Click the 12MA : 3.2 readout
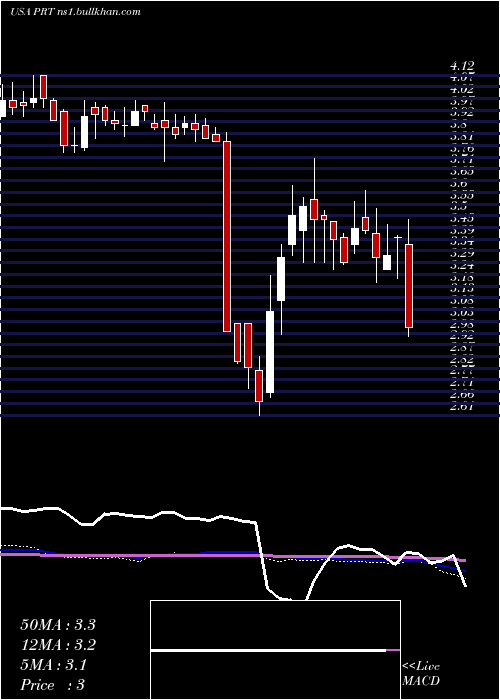This screenshot has width=500, height=700. [58, 645]
